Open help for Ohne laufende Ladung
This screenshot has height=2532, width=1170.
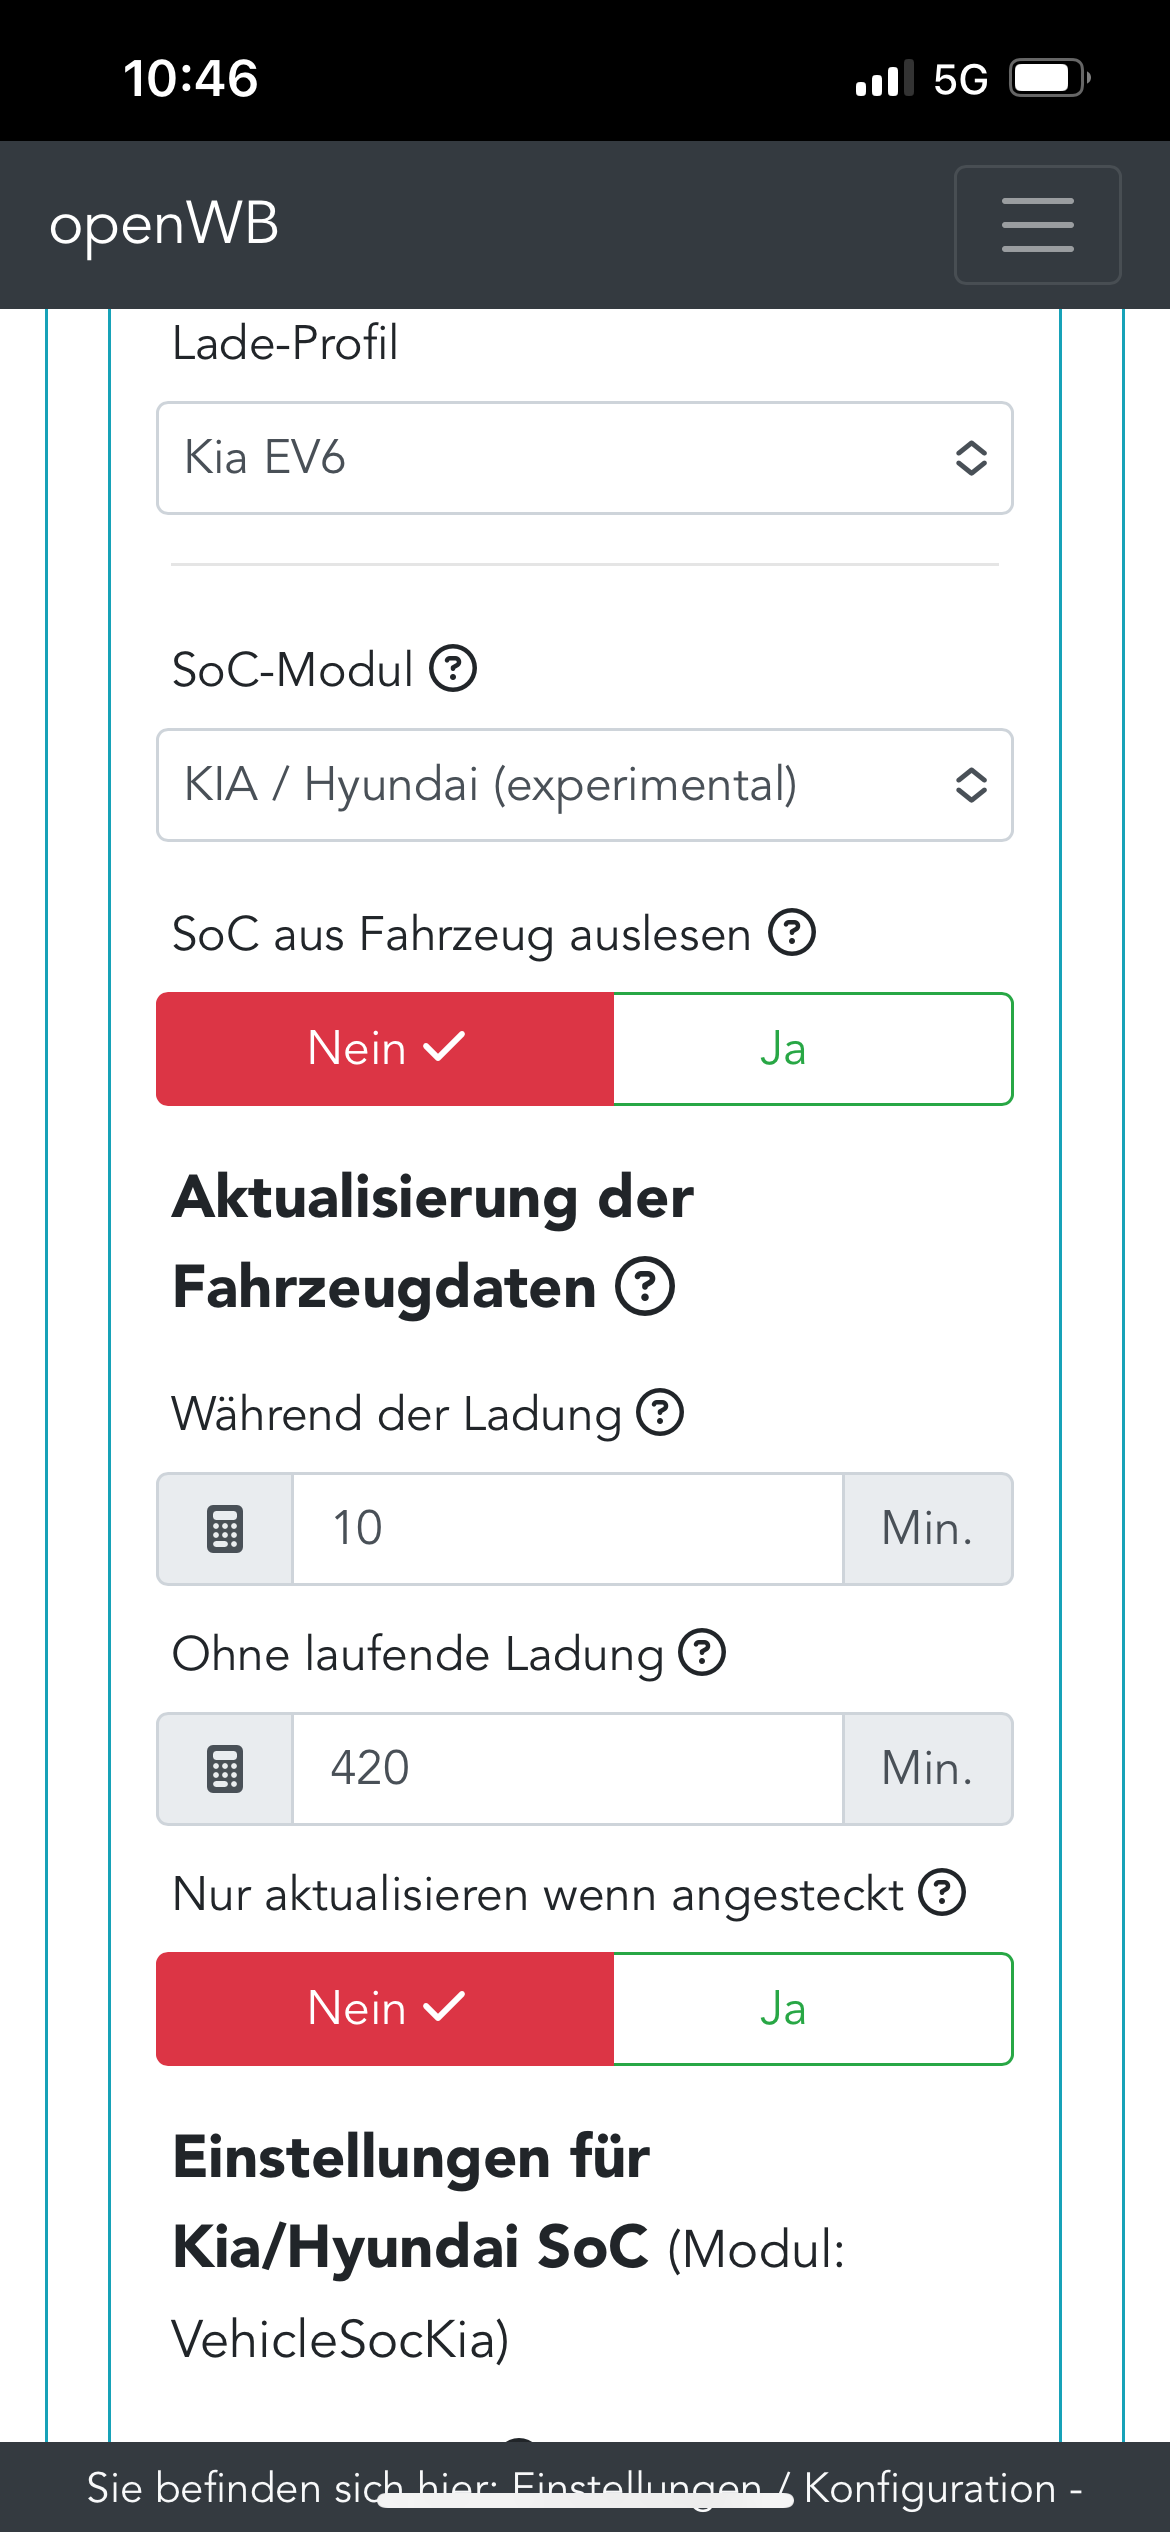702,1653
